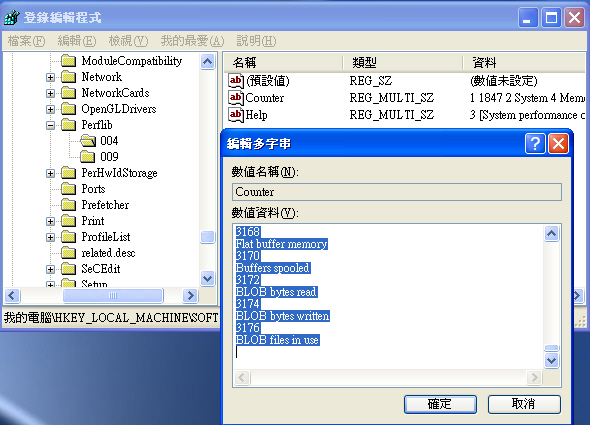The image size is (590, 425).
Task: Click the 類型 column header
Action: tap(403, 62)
